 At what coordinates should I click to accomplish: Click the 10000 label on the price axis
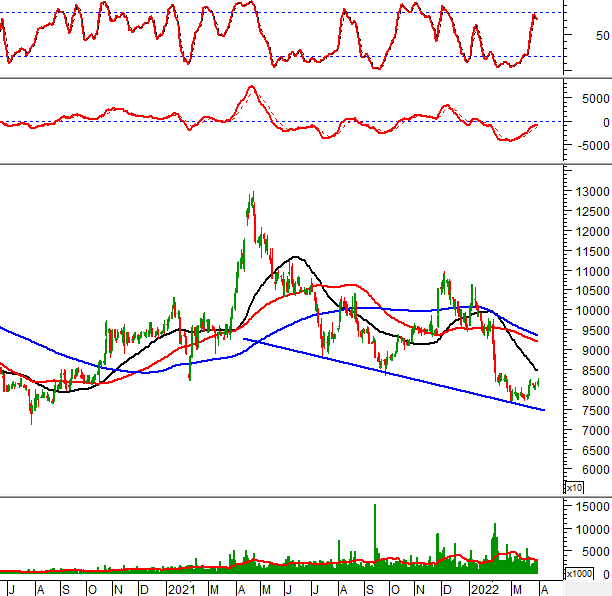pyautogui.click(x=592, y=311)
